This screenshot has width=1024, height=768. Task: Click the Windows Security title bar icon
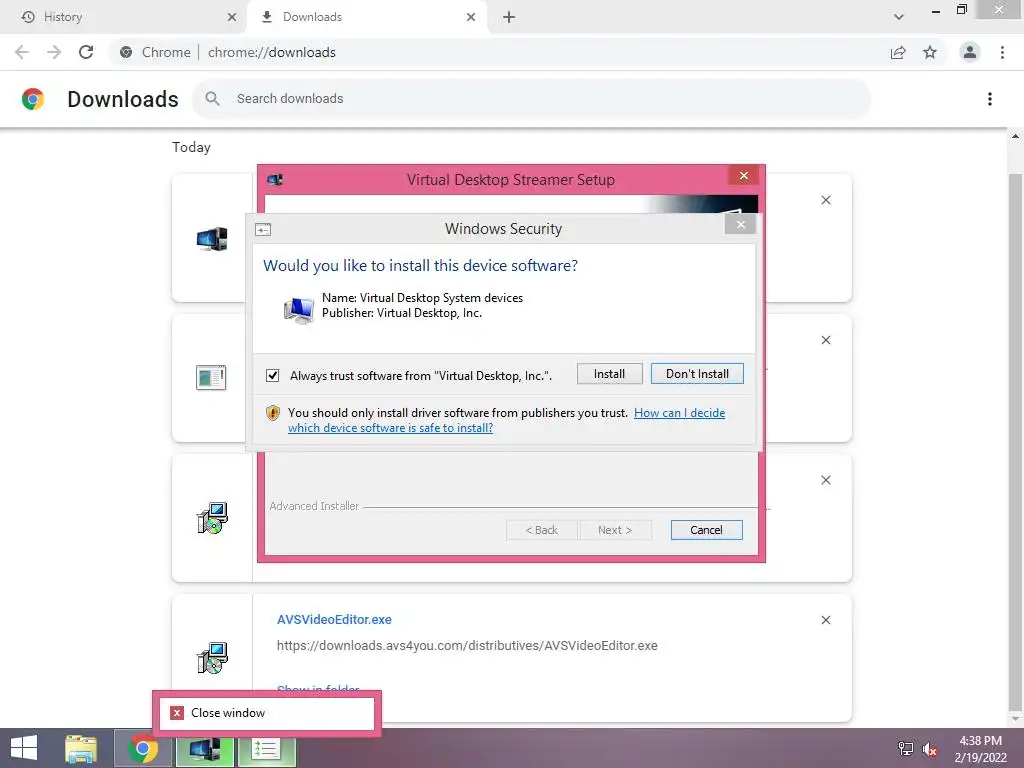click(x=263, y=229)
